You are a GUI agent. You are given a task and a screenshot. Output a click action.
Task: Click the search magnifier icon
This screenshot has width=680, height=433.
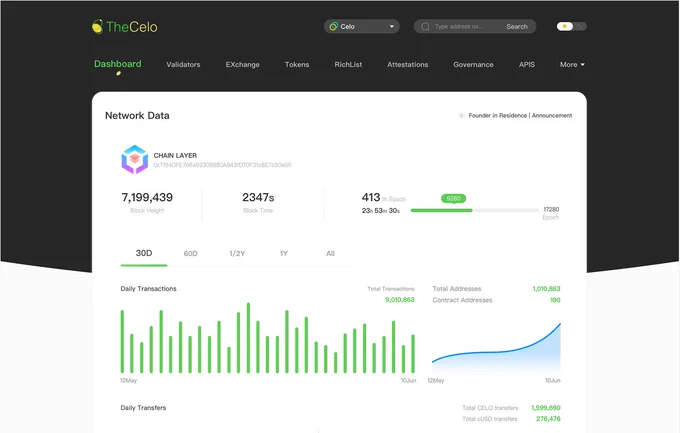(x=425, y=26)
